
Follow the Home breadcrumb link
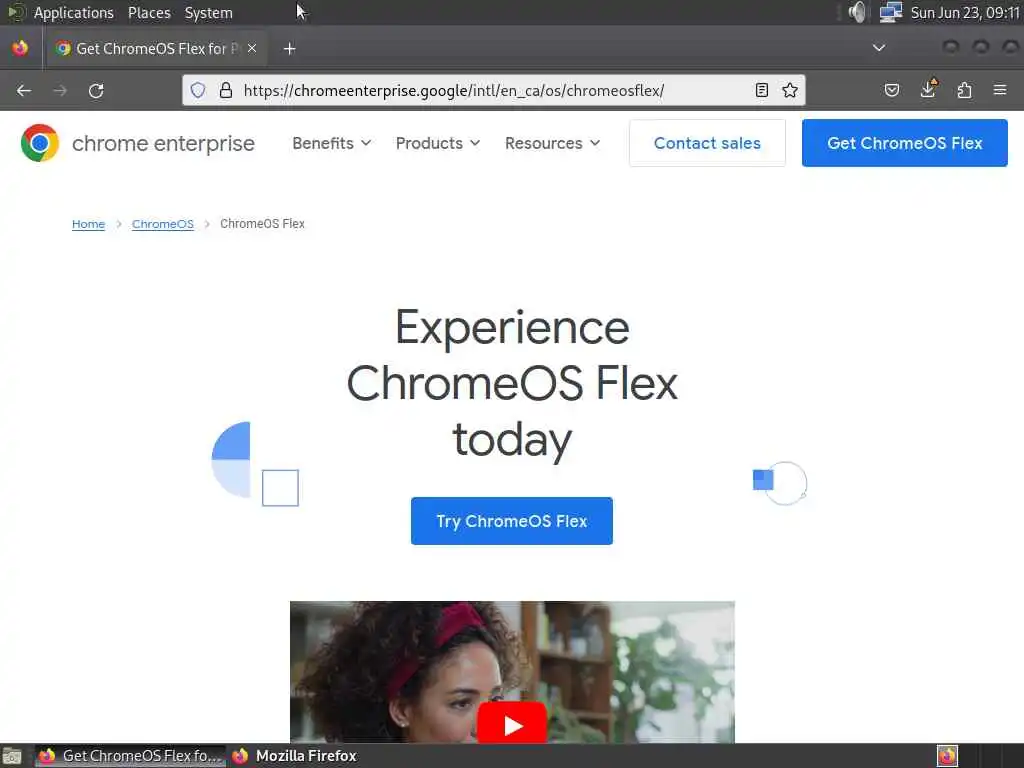point(88,224)
